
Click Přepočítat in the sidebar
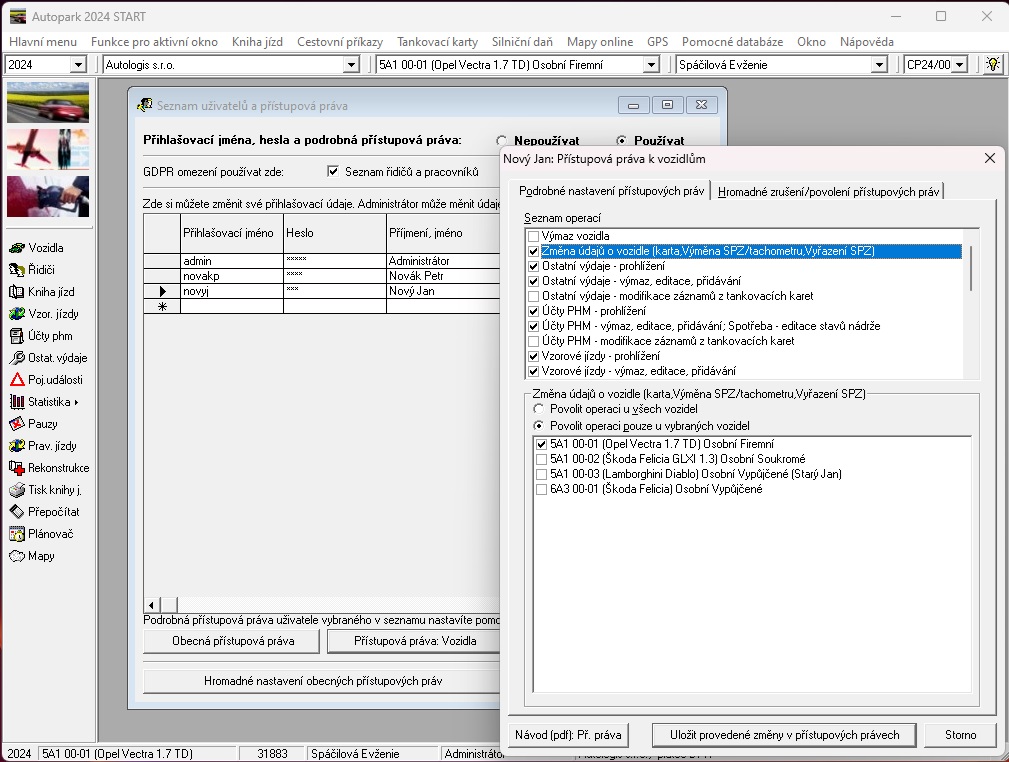(44, 512)
